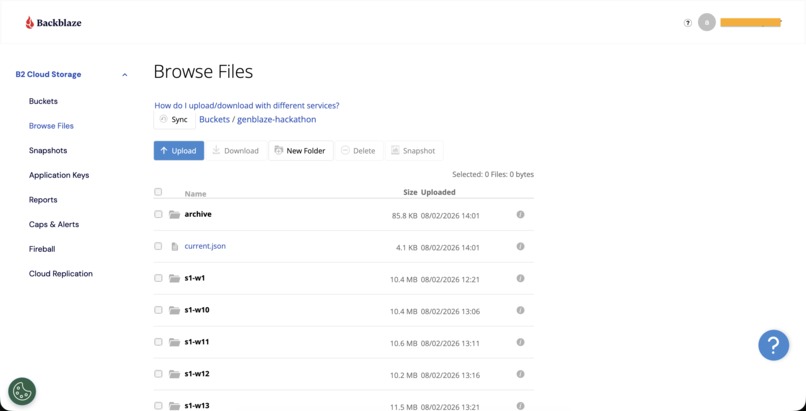Open Cloud Replication in the sidebar
This screenshot has width=806, height=411.
click(61, 274)
